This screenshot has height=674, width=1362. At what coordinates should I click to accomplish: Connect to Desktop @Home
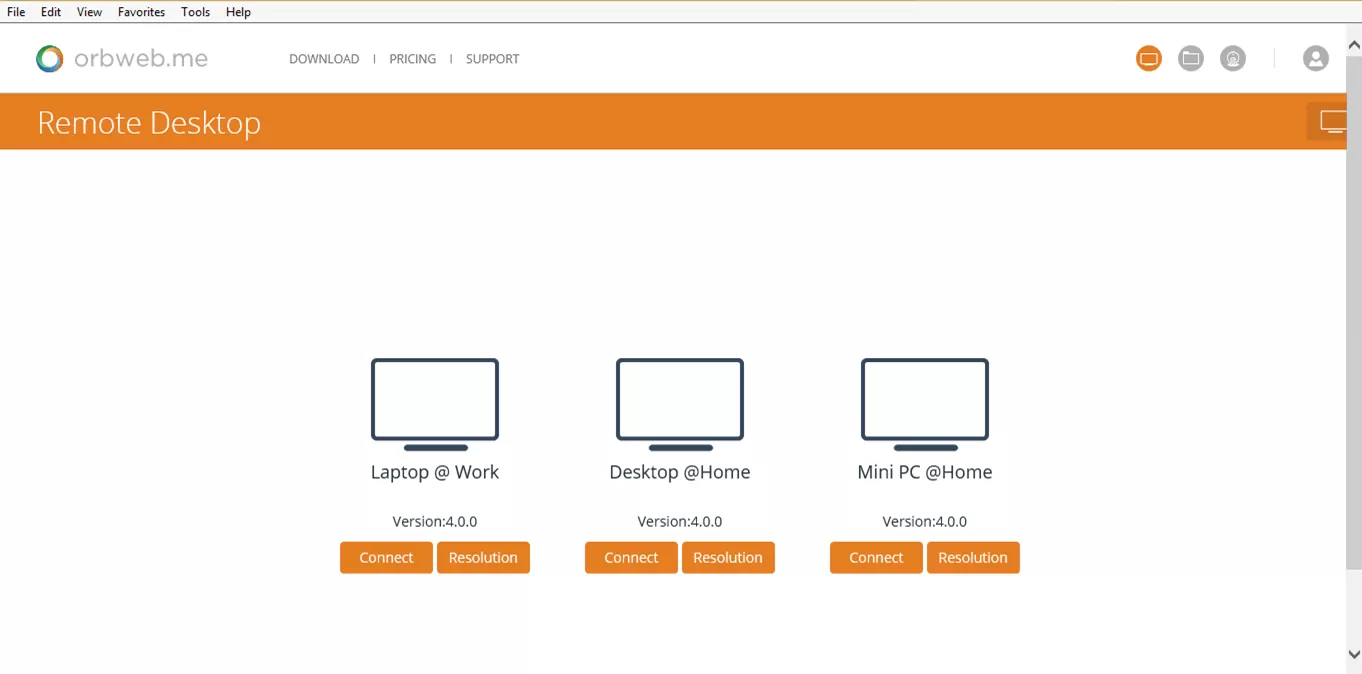(x=631, y=558)
